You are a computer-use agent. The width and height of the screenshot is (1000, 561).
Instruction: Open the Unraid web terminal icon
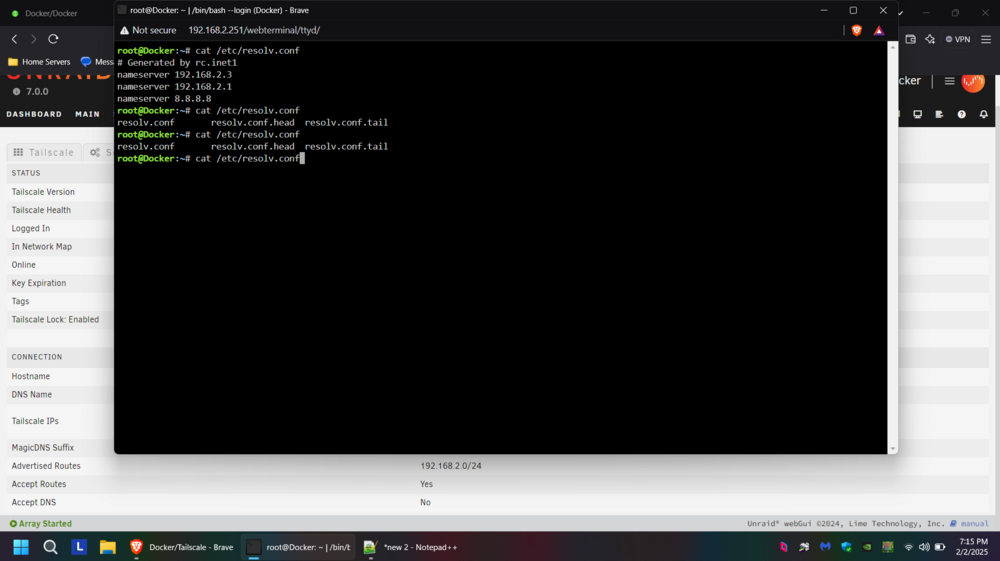click(x=918, y=114)
